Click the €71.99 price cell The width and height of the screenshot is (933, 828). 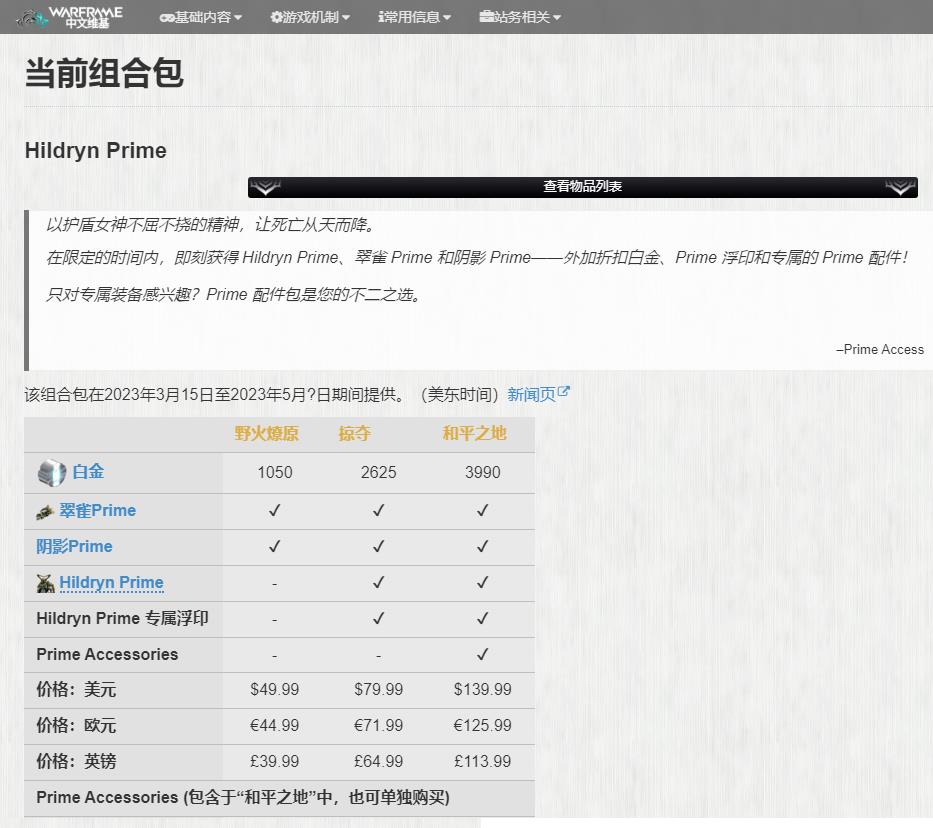pos(378,726)
